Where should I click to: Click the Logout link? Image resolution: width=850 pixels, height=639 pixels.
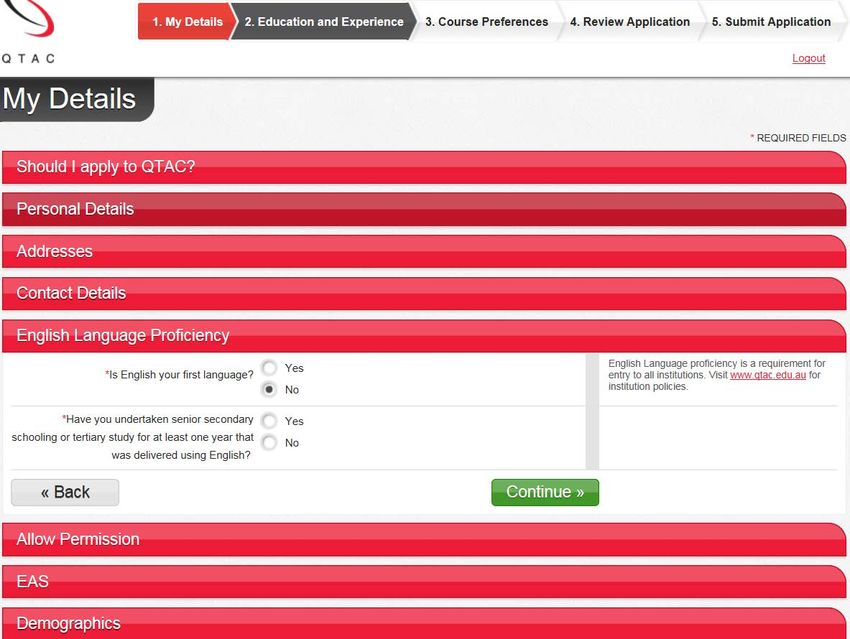click(x=808, y=58)
